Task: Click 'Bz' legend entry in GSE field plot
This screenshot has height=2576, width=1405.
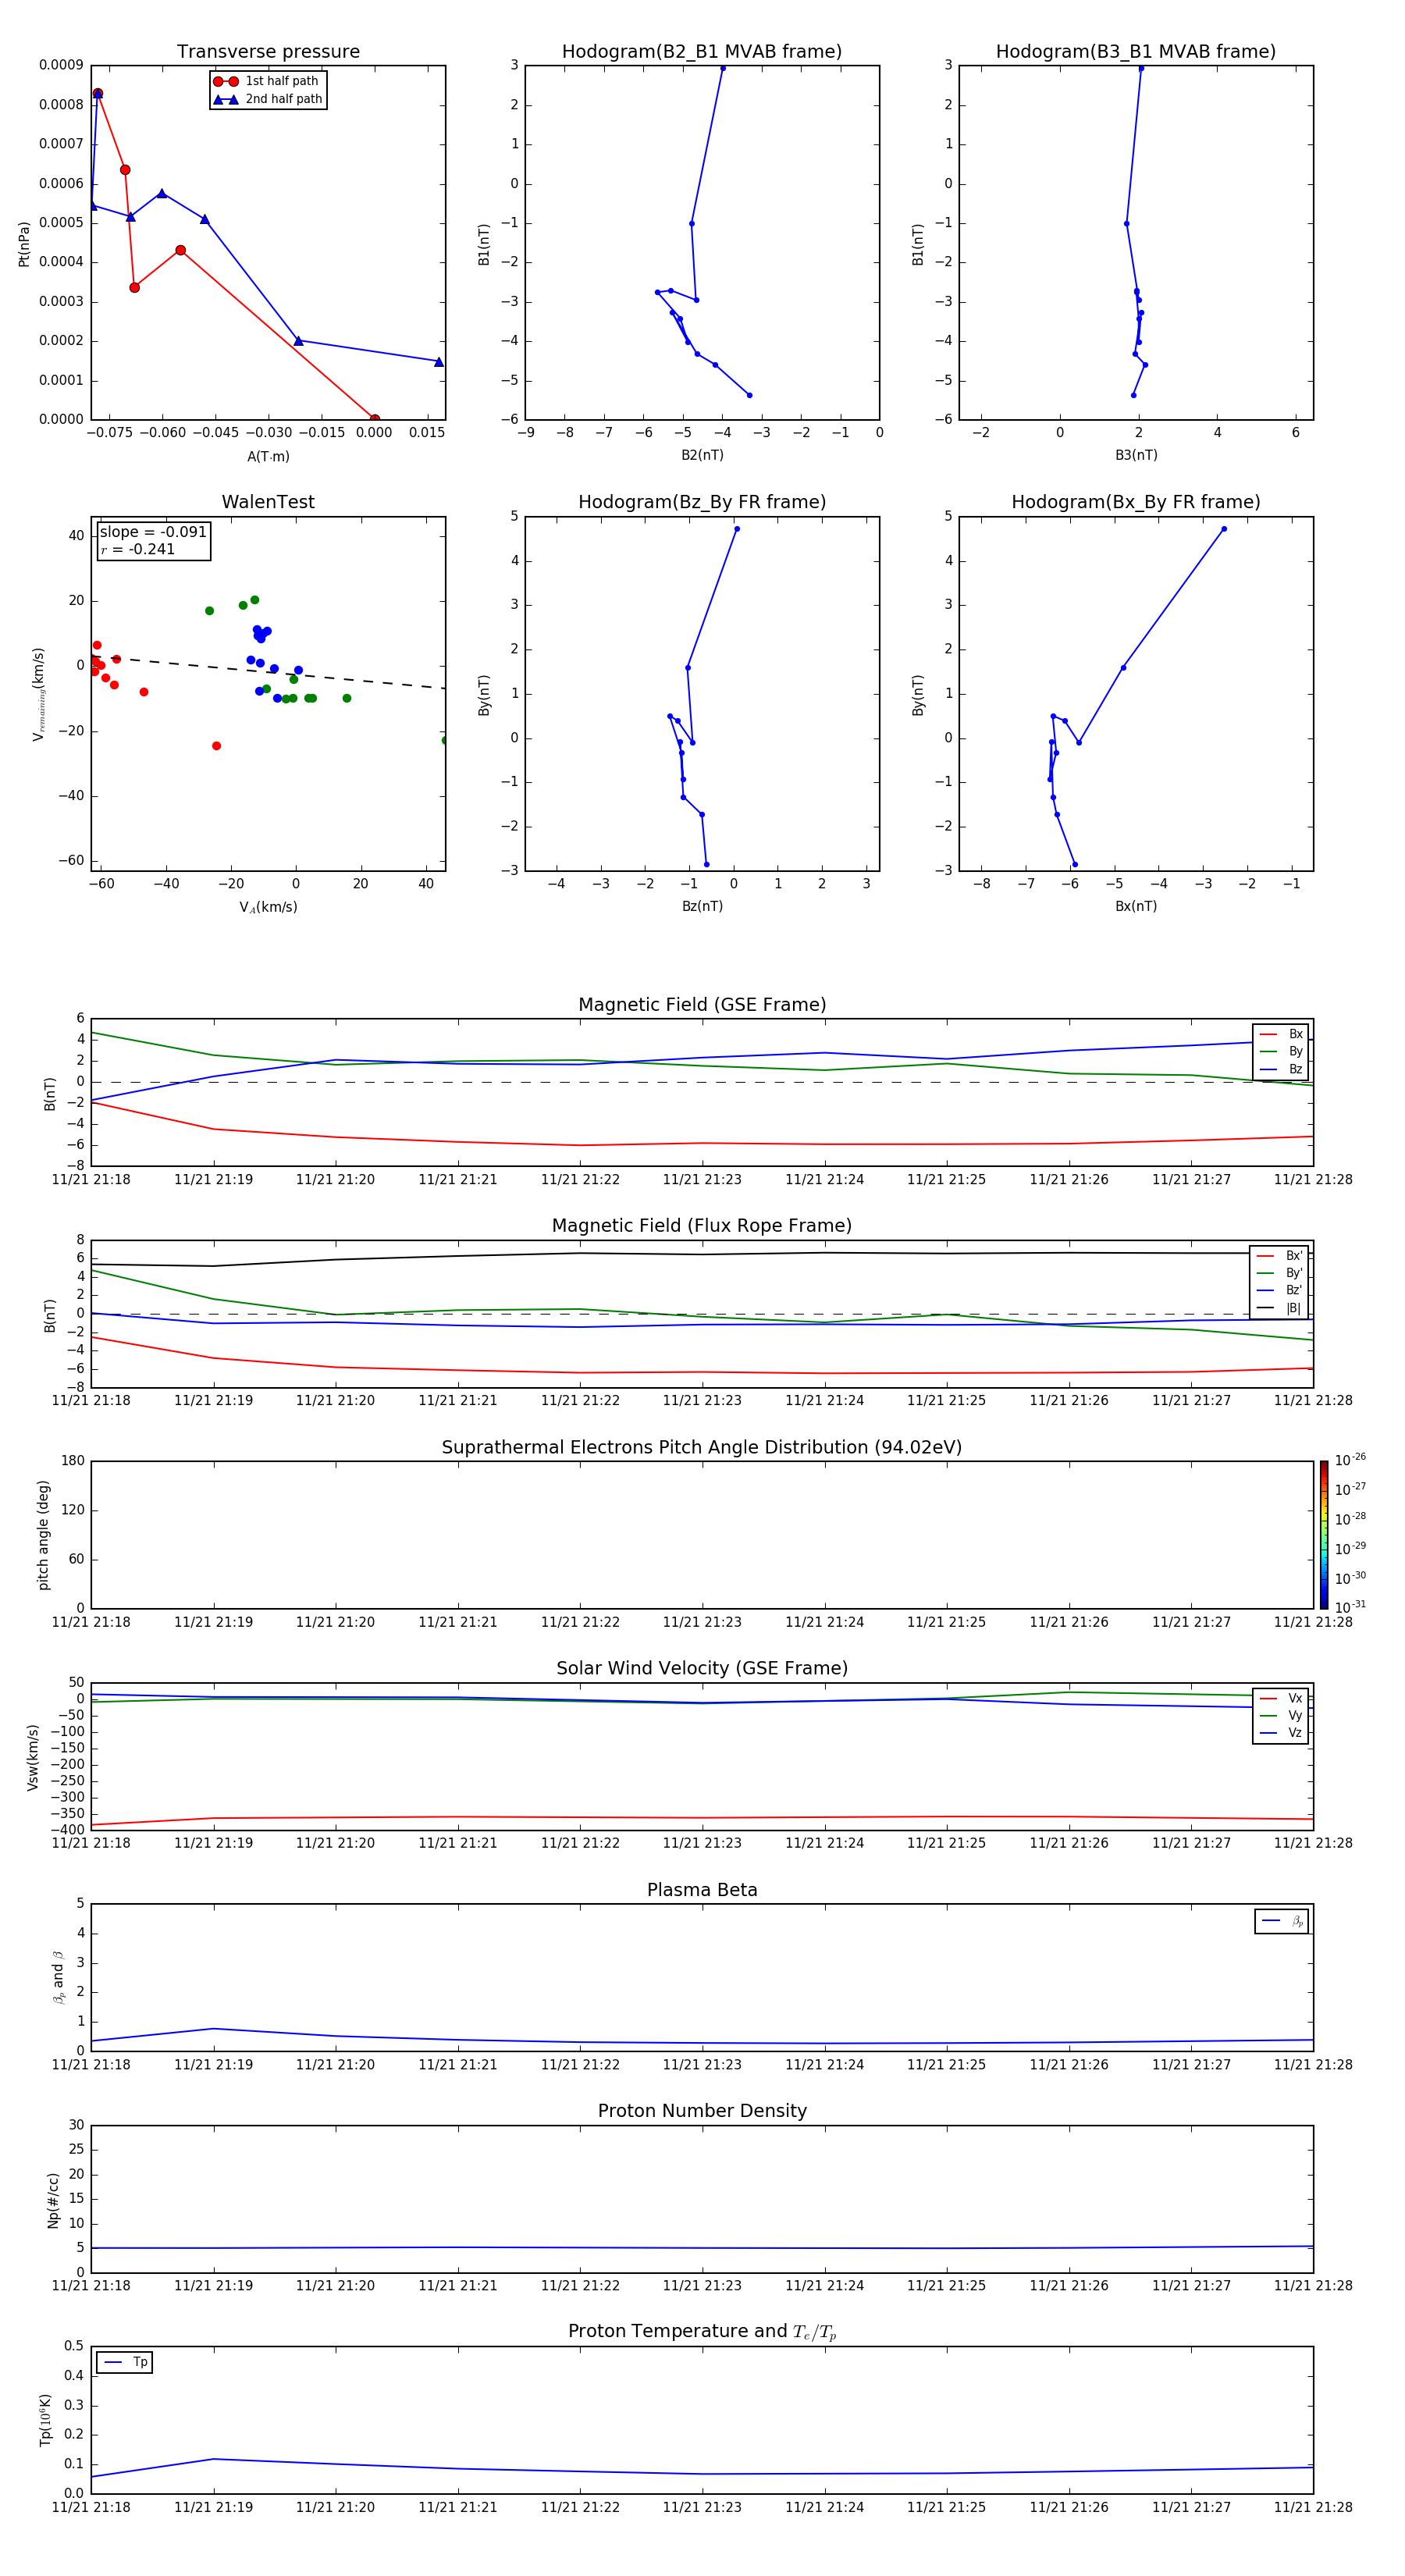Action: click(1281, 1070)
